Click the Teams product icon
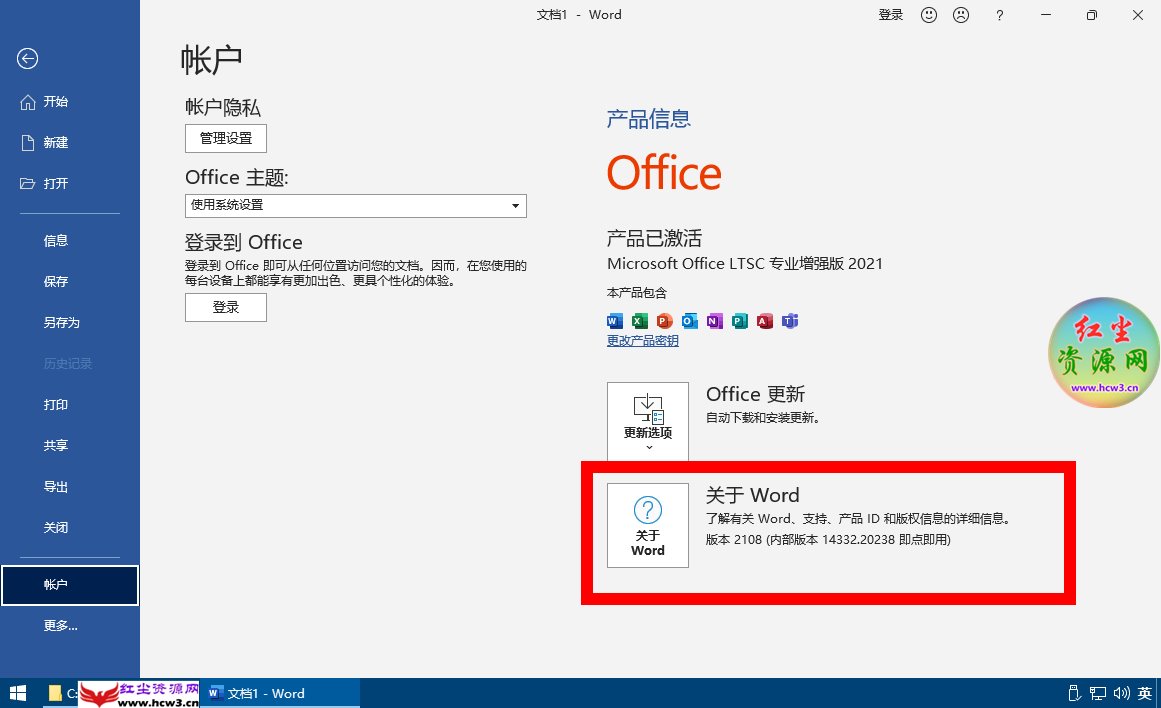This screenshot has height=708, width=1161. [790, 321]
